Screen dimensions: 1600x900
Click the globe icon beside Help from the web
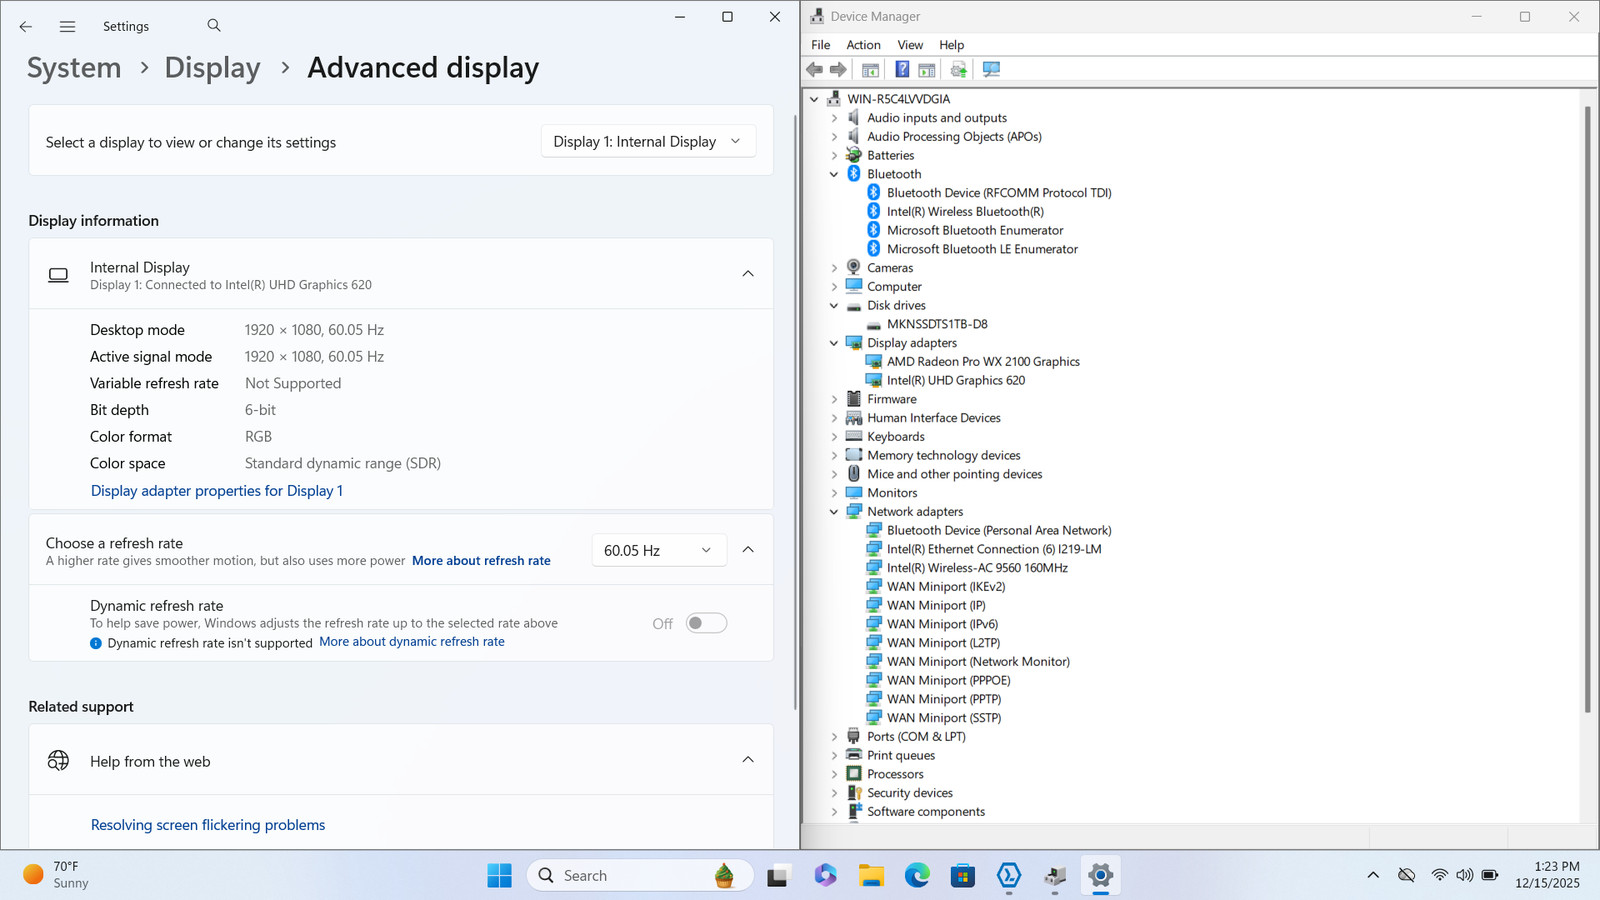pyautogui.click(x=59, y=761)
